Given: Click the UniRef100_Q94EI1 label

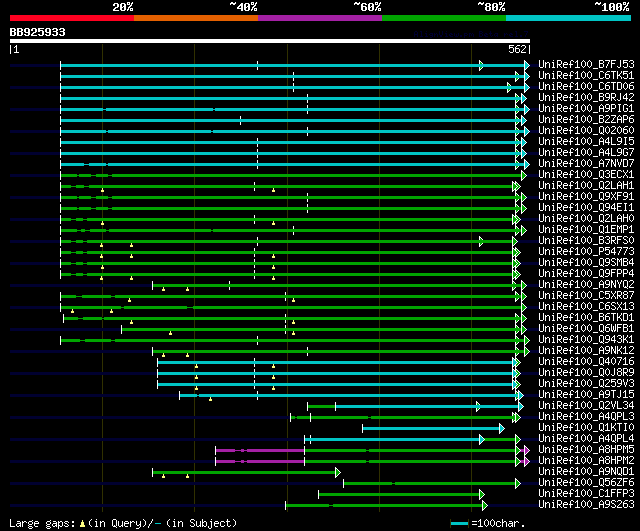Looking at the screenshot, I should coord(586,208).
